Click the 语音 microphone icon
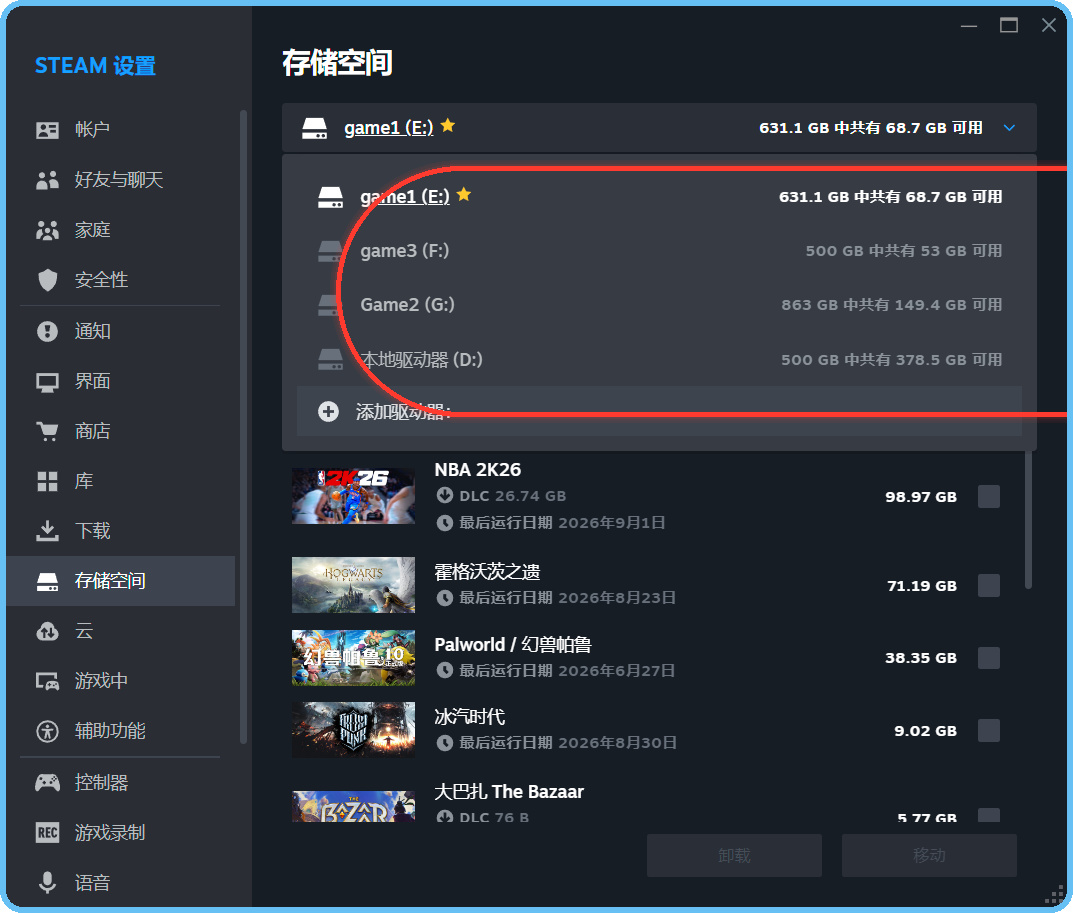Image resolution: width=1073 pixels, height=913 pixels. [x=47, y=882]
